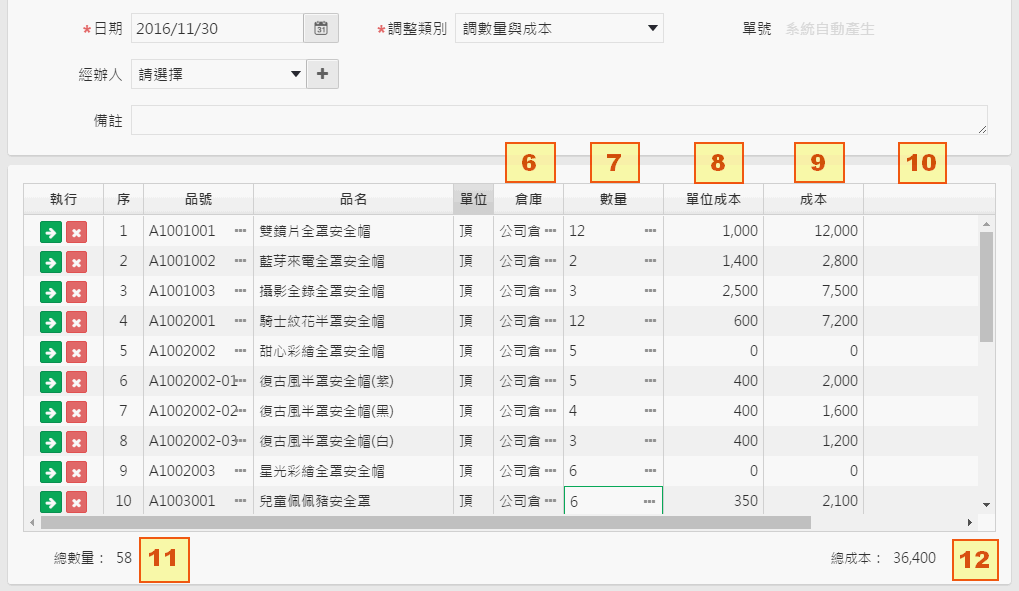Image resolution: width=1019 pixels, height=591 pixels.
Task: Delete row 10 A1003001 red X
Action: point(77,502)
